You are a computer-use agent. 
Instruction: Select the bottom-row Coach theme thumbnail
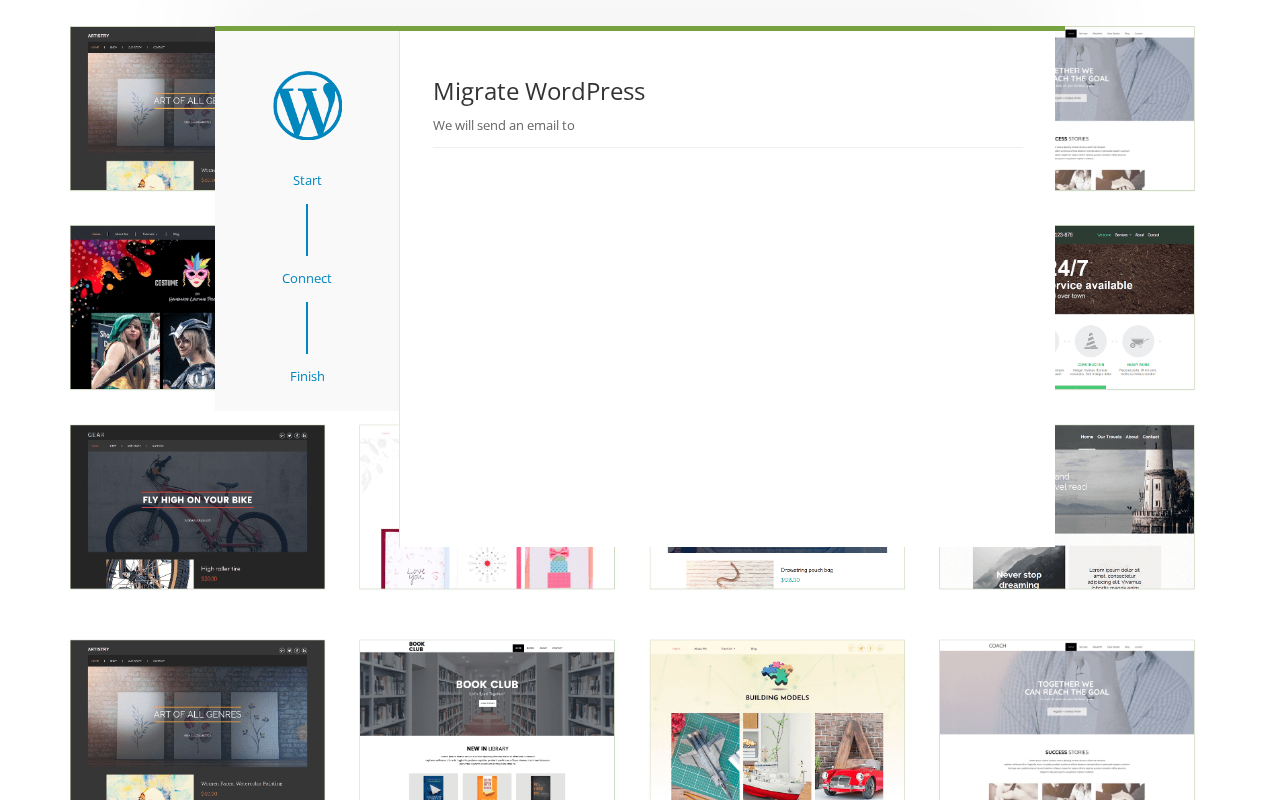(1067, 720)
